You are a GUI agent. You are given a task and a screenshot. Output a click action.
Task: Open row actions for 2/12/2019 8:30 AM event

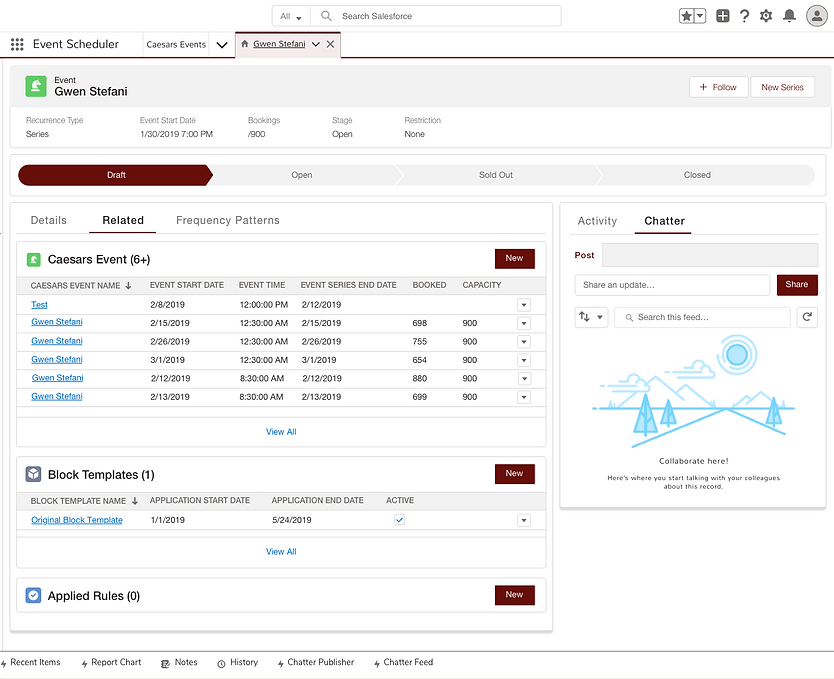(524, 379)
